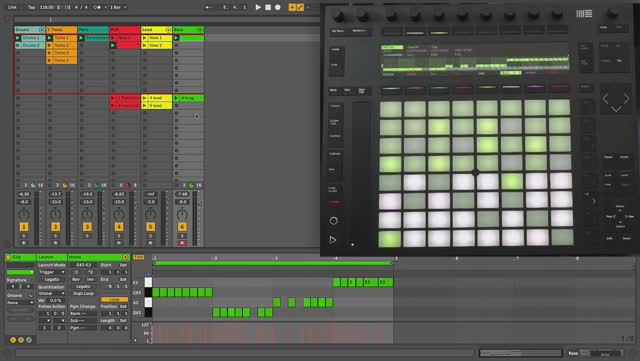Start playback with the transport Play button

tap(258, 7)
